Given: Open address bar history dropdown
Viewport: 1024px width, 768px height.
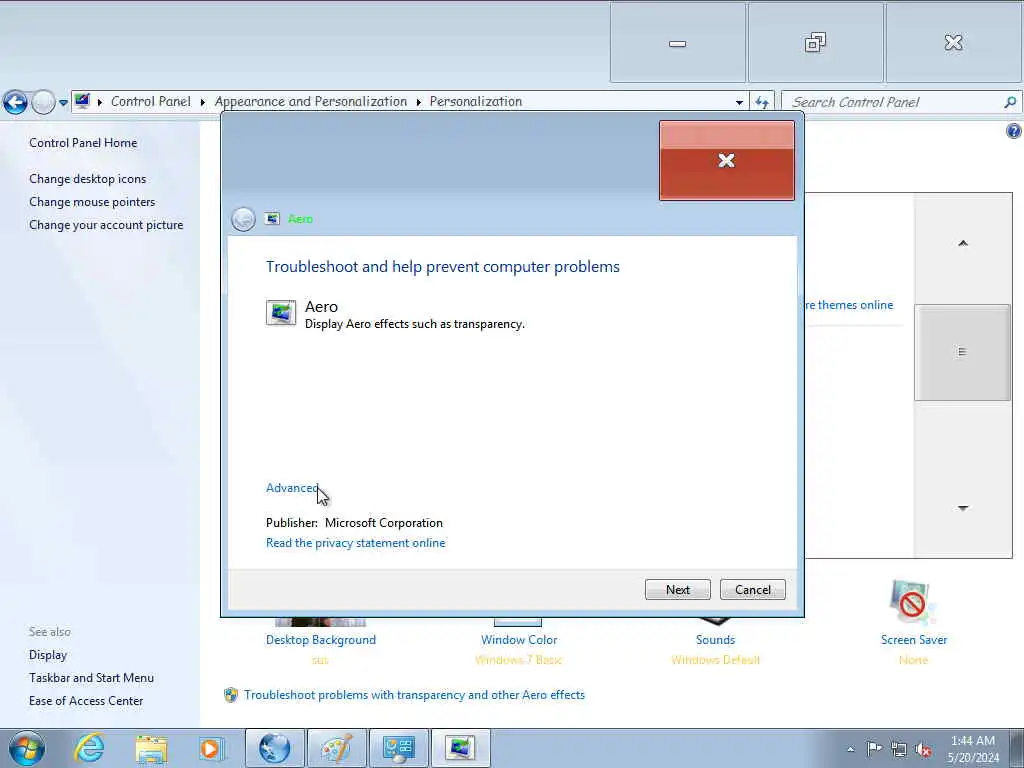Looking at the screenshot, I should [739, 103].
